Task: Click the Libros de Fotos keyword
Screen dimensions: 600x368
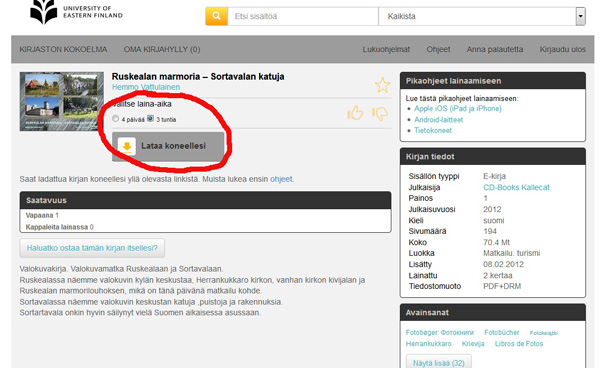Action: point(519,344)
